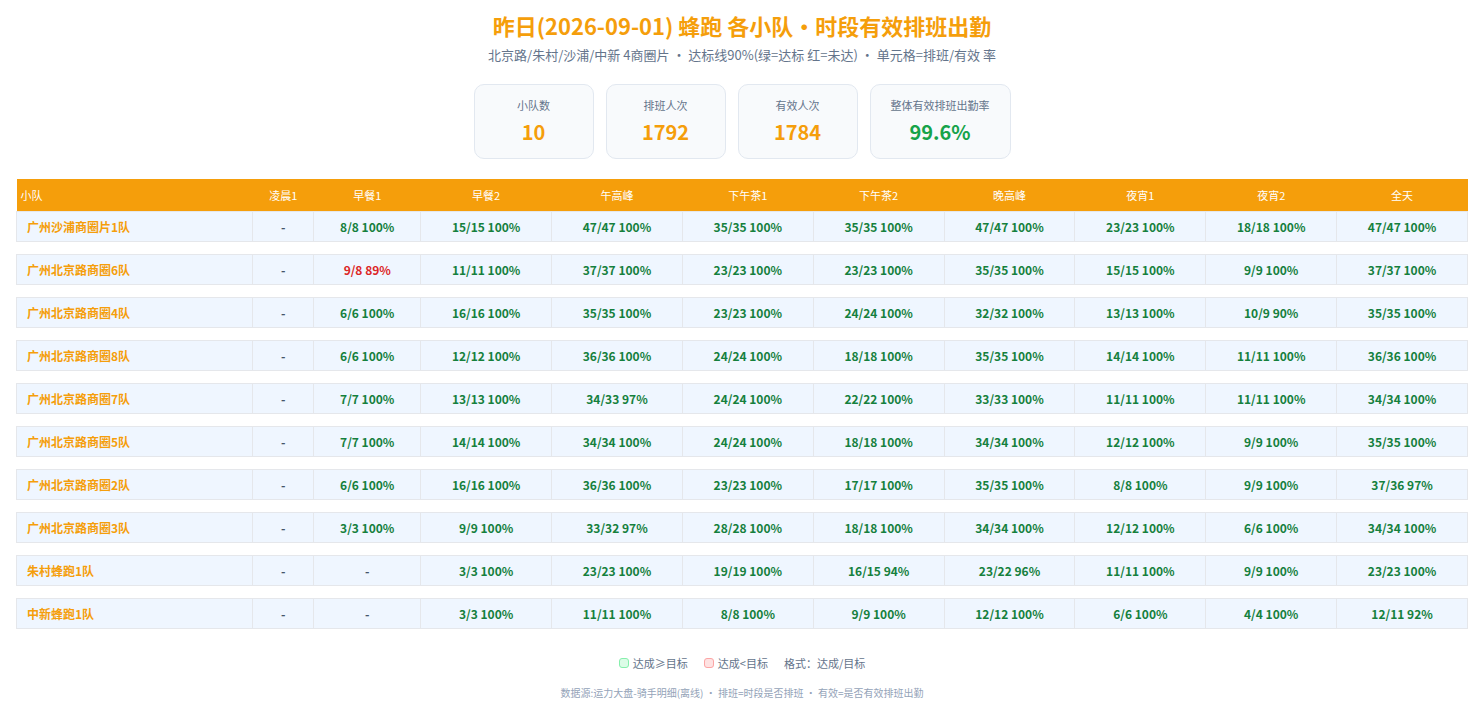Screen dimensions: 1484x715
Task: Open the 有效人次 summary card
Action: point(797,121)
